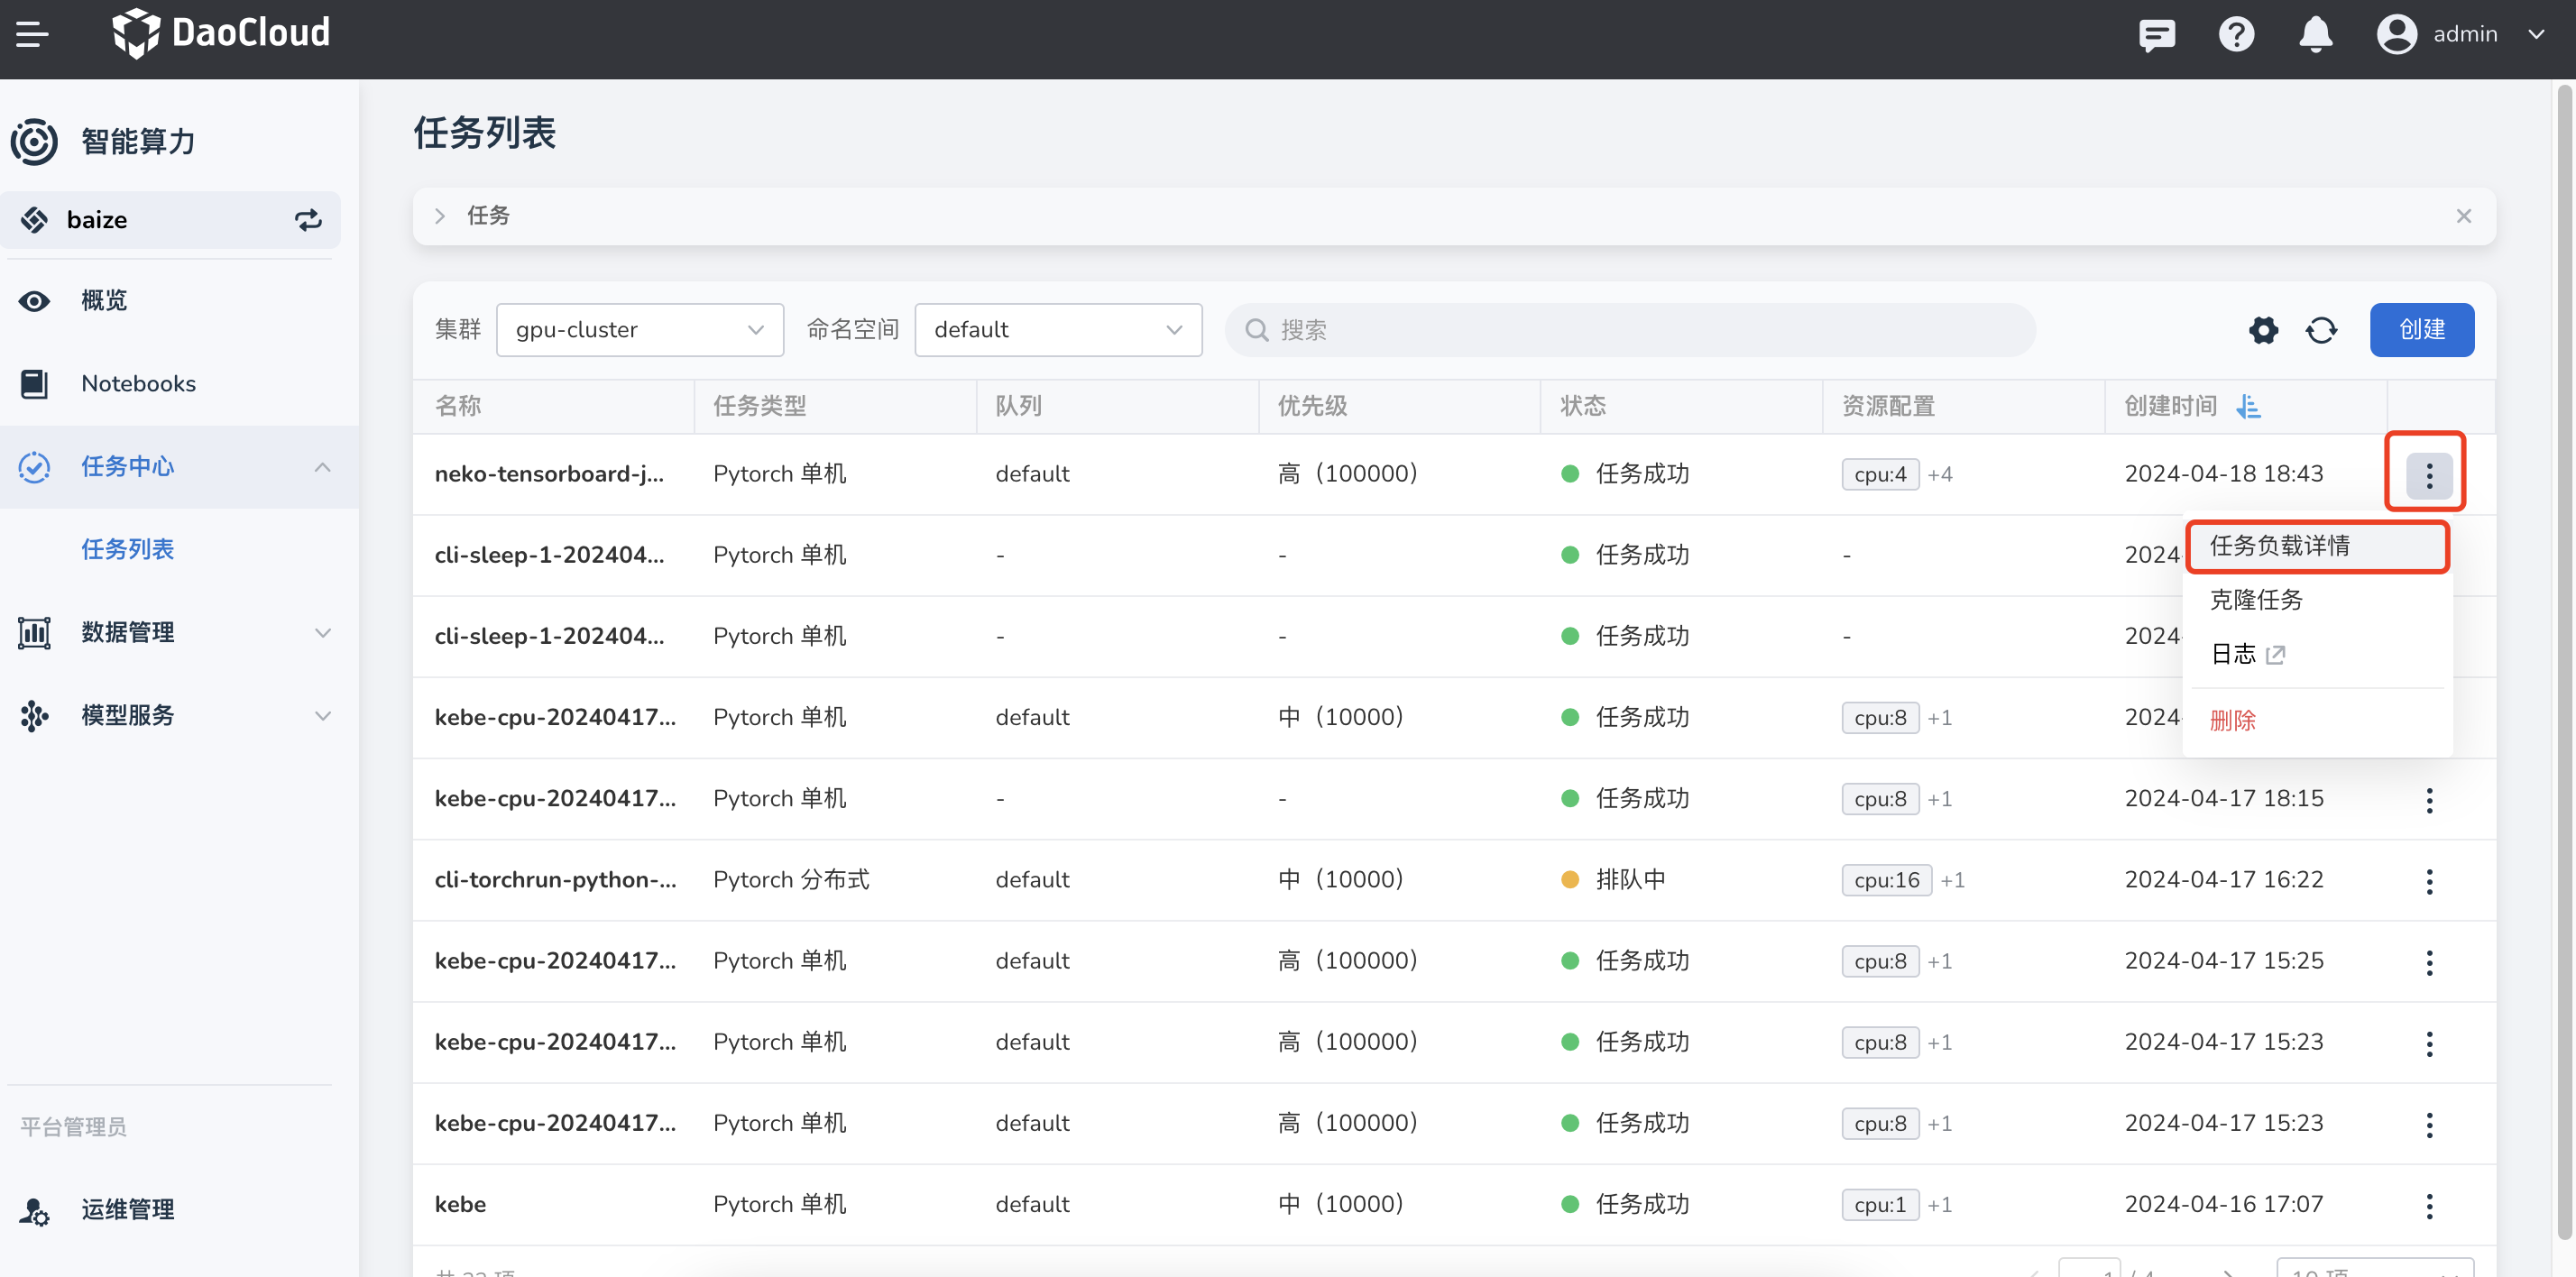This screenshot has height=1277, width=2576.
Task: Open the notifications bell
Action: tap(2315, 35)
